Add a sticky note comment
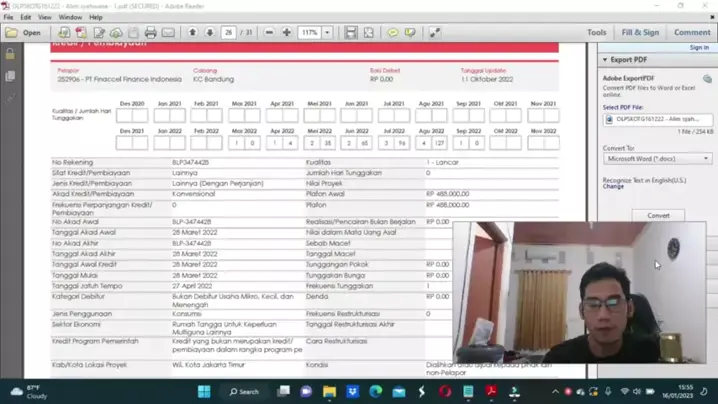Screen dimensions: 718x404 pos(393,33)
